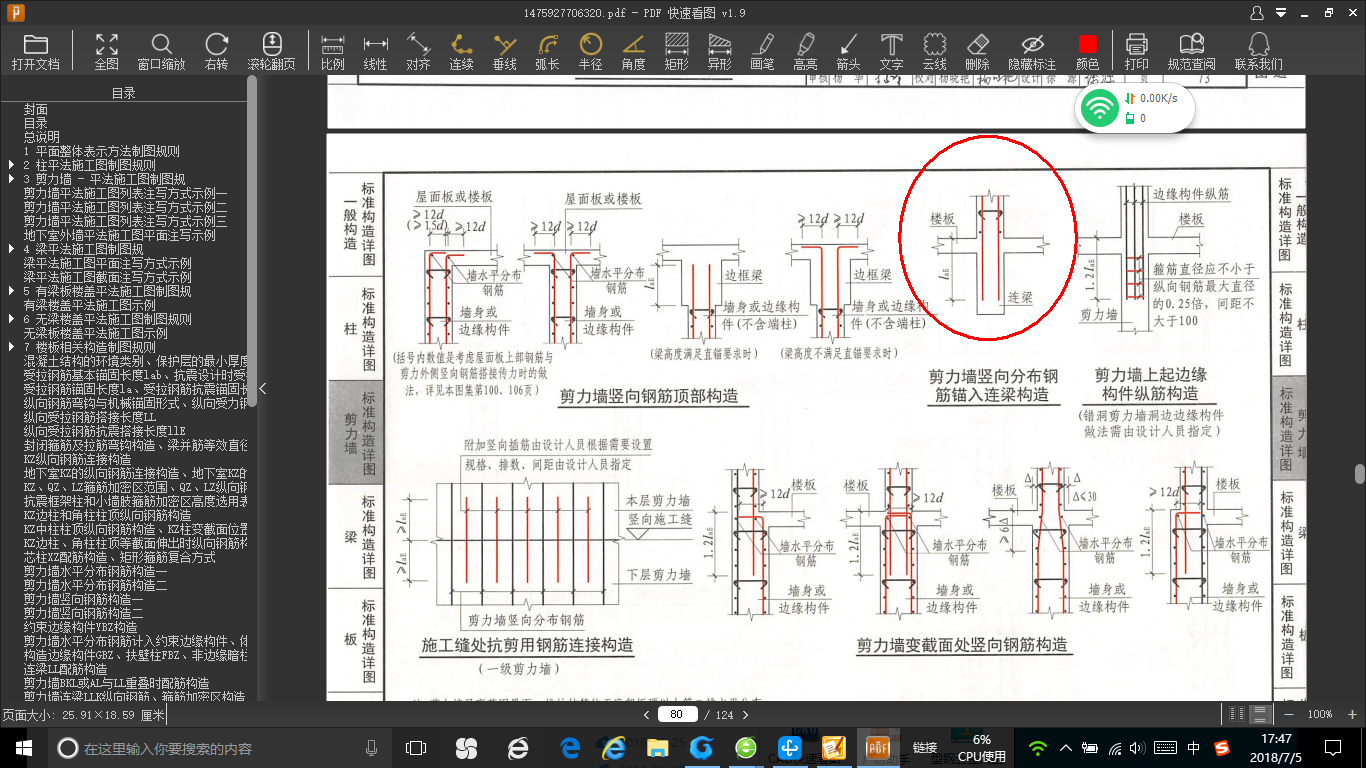Open 约束边缘构件YBZ构造 outline entry
This screenshot has height=768, width=1366.
tap(81, 628)
